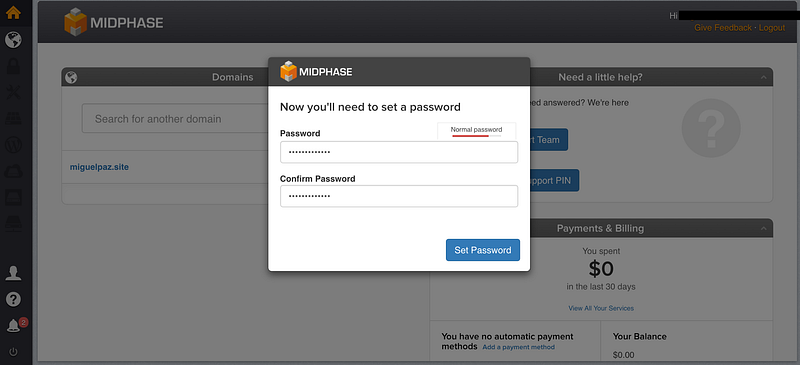Viewport: 800px width, 365px height.
Task: Focus the Password input field
Action: click(x=399, y=152)
